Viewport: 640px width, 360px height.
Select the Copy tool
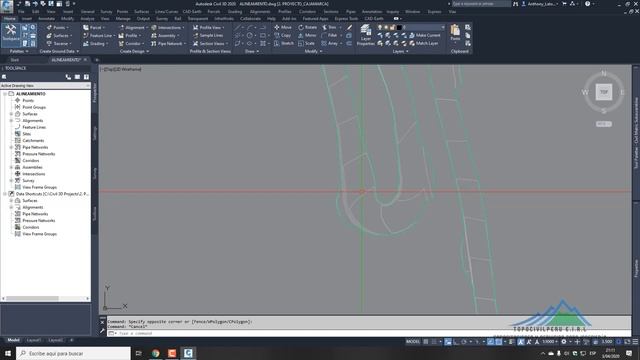tap(282, 36)
